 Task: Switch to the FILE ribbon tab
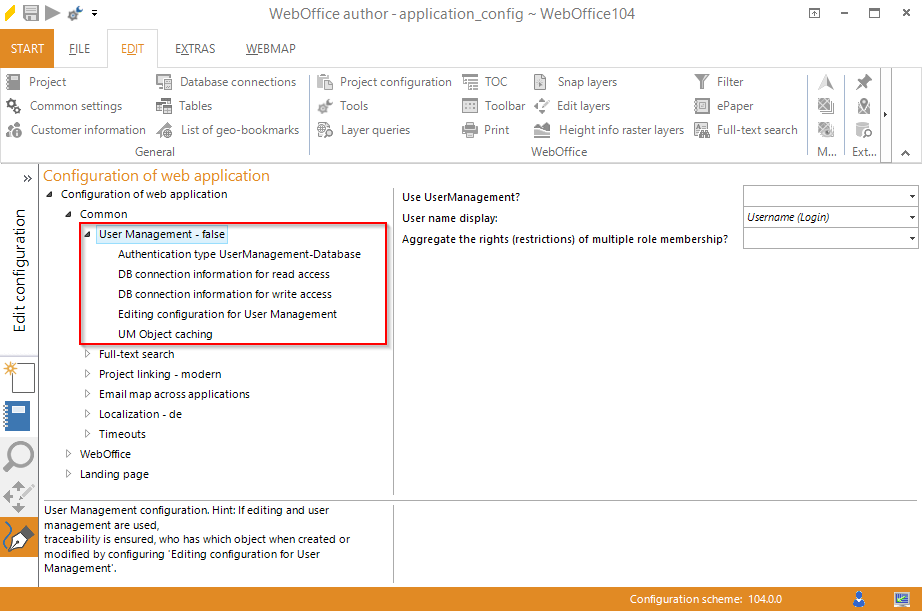click(79, 48)
